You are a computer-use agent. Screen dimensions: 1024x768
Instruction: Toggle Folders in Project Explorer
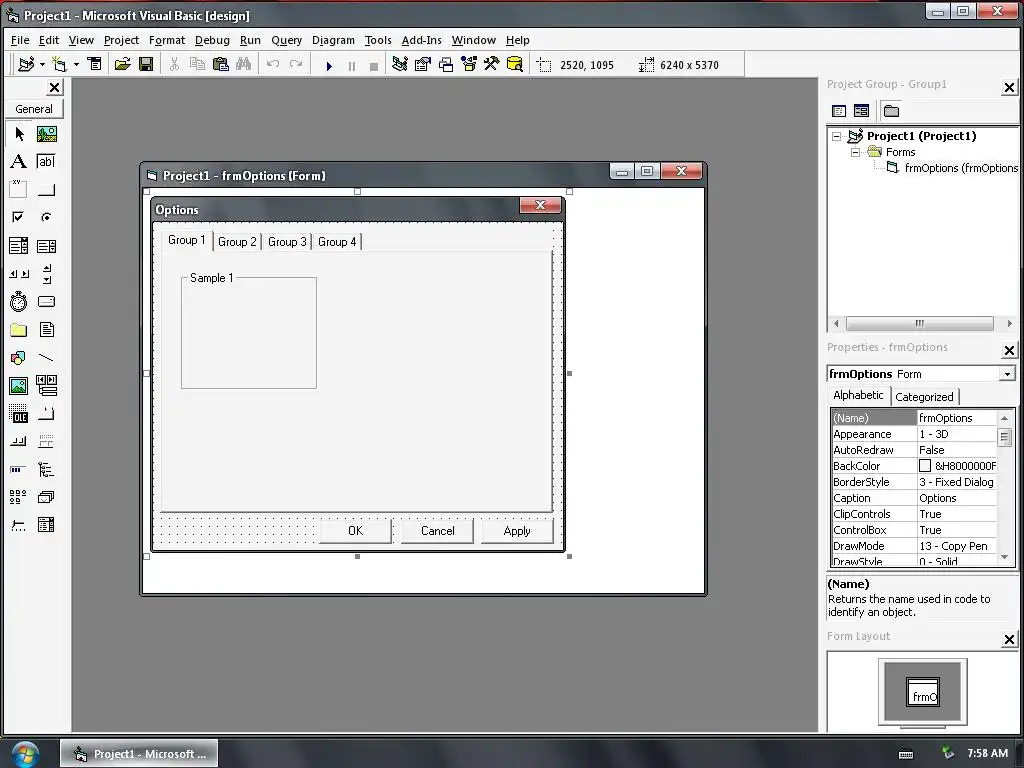click(x=891, y=111)
